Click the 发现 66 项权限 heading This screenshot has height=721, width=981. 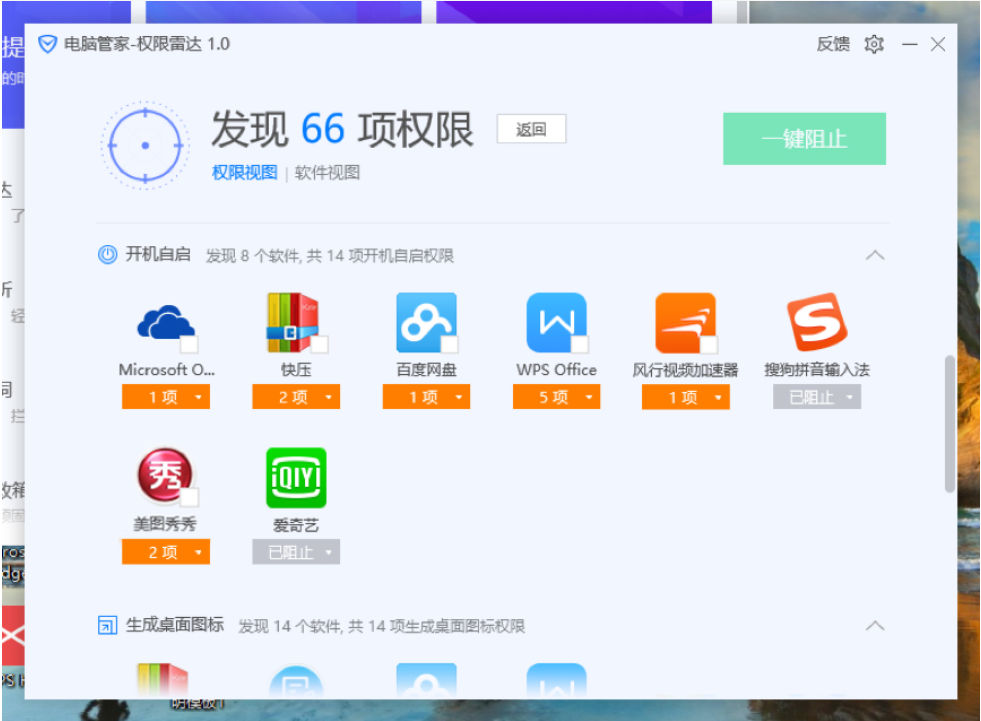pyautogui.click(x=342, y=130)
